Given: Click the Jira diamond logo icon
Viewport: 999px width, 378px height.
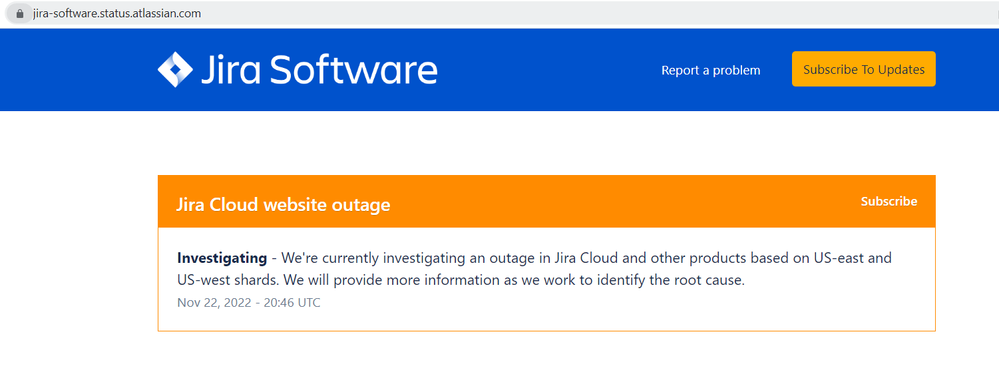Looking at the screenshot, I should click(x=175, y=69).
